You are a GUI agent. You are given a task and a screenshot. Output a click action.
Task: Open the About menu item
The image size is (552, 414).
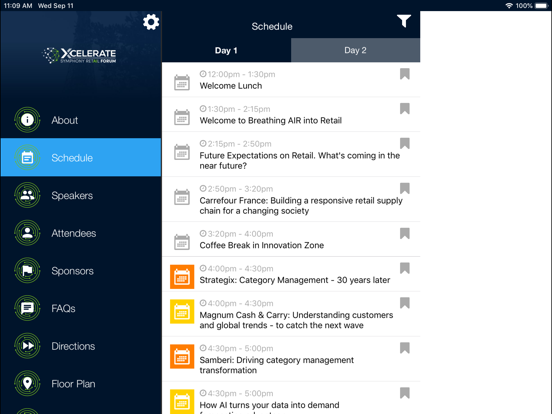[81, 120]
